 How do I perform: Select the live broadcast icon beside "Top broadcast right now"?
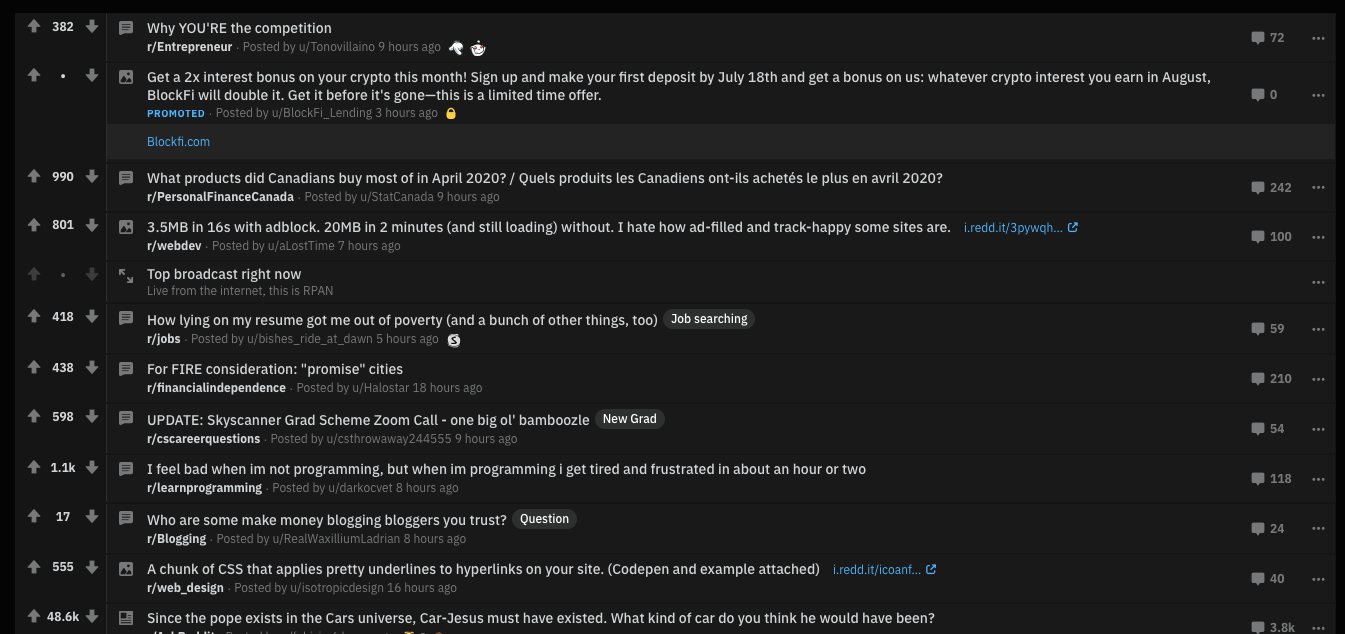pyautogui.click(x=125, y=278)
